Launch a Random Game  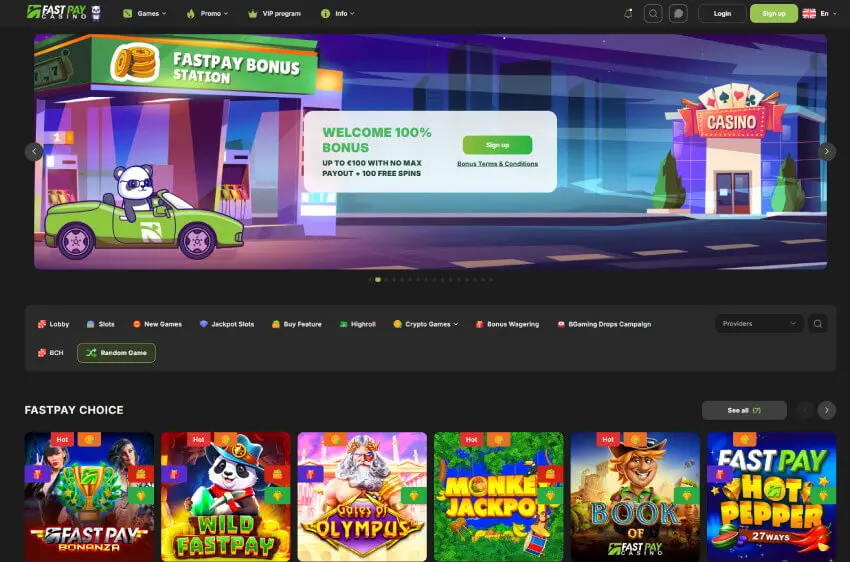(116, 353)
